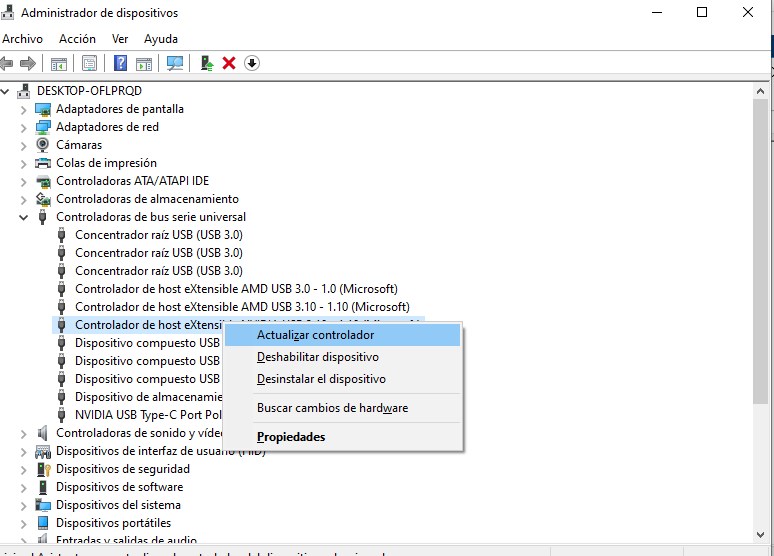The height and width of the screenshot is (556, 774).
Task: Expand Dispositivos del sistema
Action: [x=23, y=506]
